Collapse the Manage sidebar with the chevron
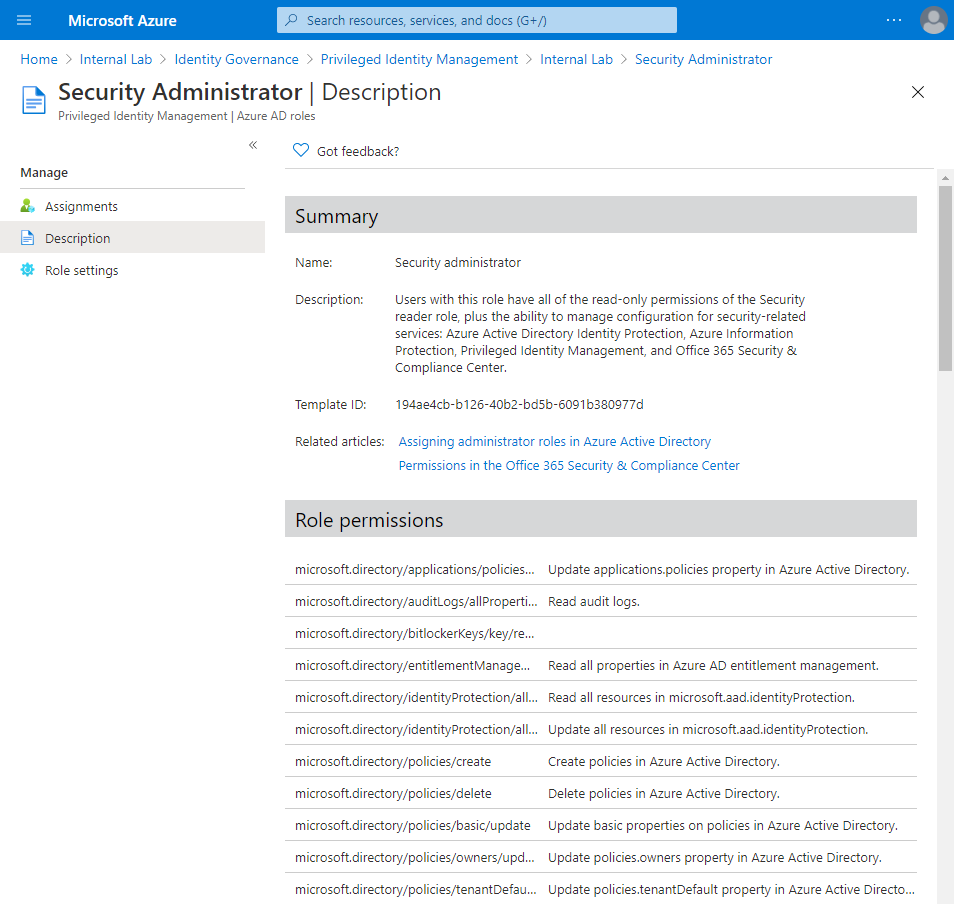Image resolution: width=954 pixels, height=904 pixels. click(x=253, y=145)
